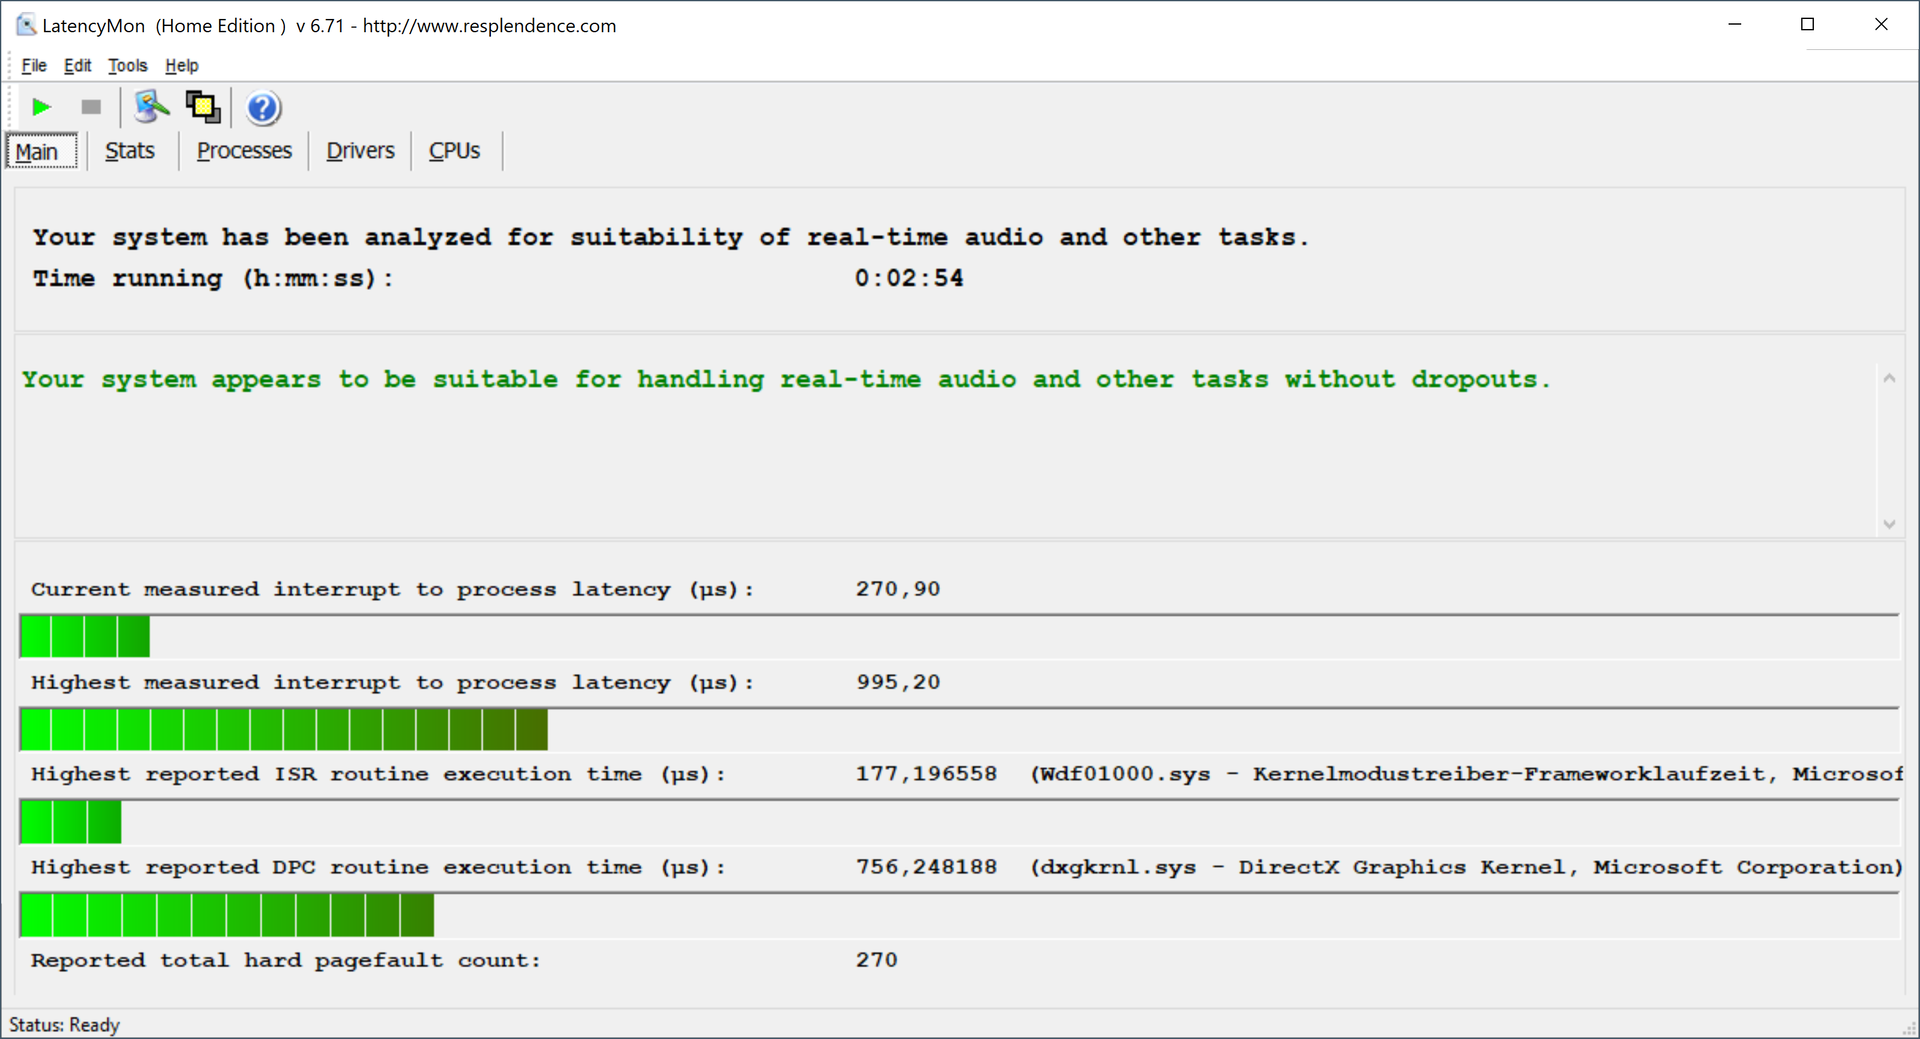Click the DPC value 756,248188
This screenshot has width=1920, height=1039.
coord(926,867)
